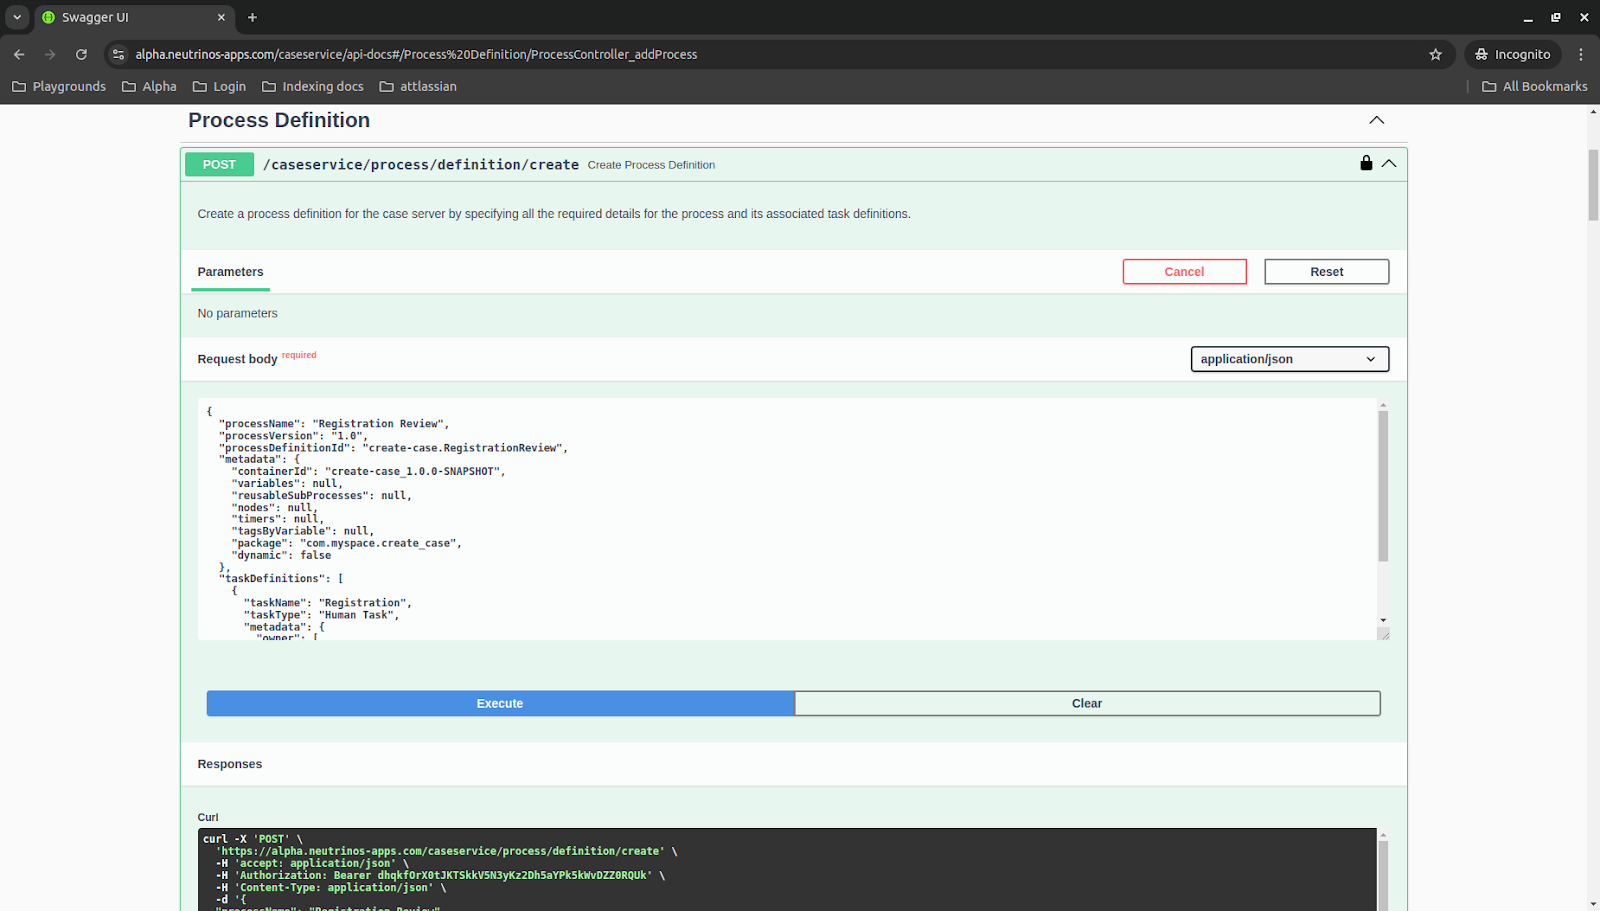Open the Alpha bookmark folder
Image resolution: width=1600 pixels, height=911 pixels.
(x=149, y=86)
